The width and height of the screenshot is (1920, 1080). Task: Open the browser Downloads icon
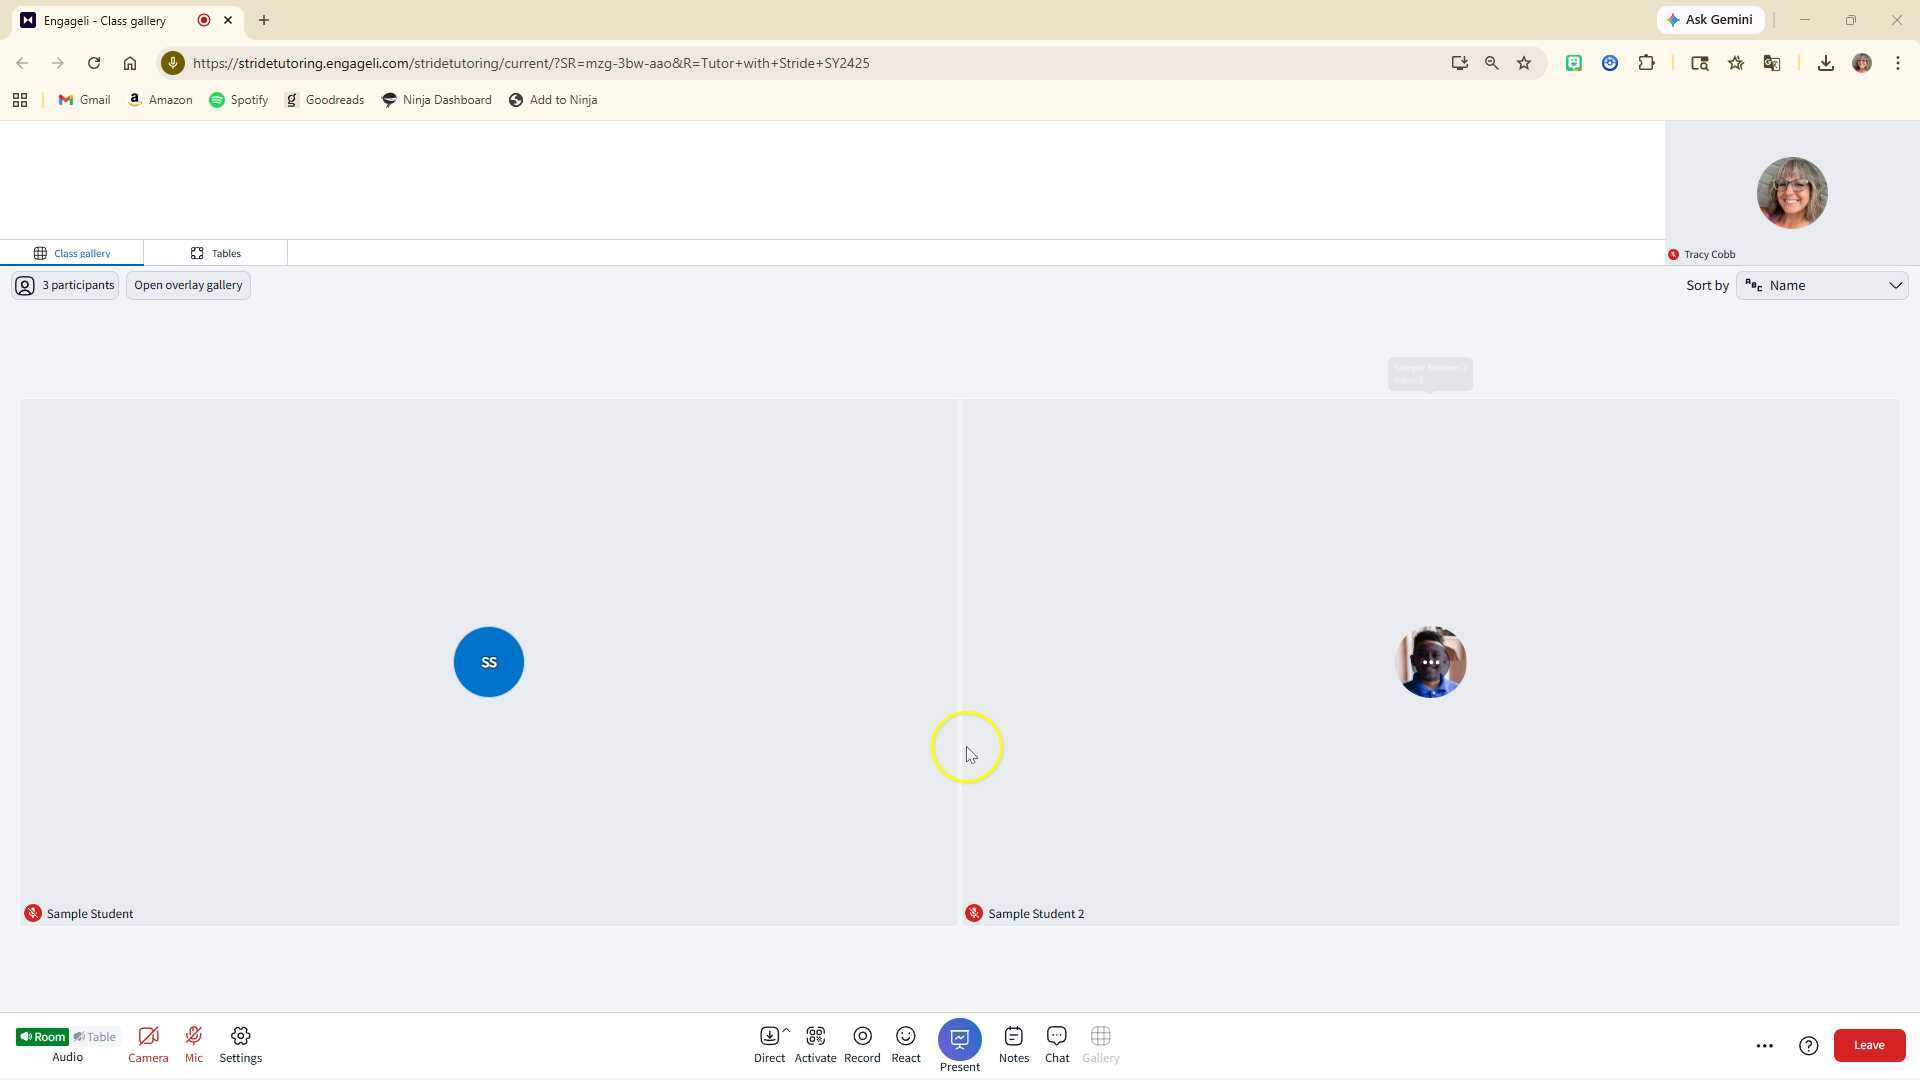[x=1826, y=63]
